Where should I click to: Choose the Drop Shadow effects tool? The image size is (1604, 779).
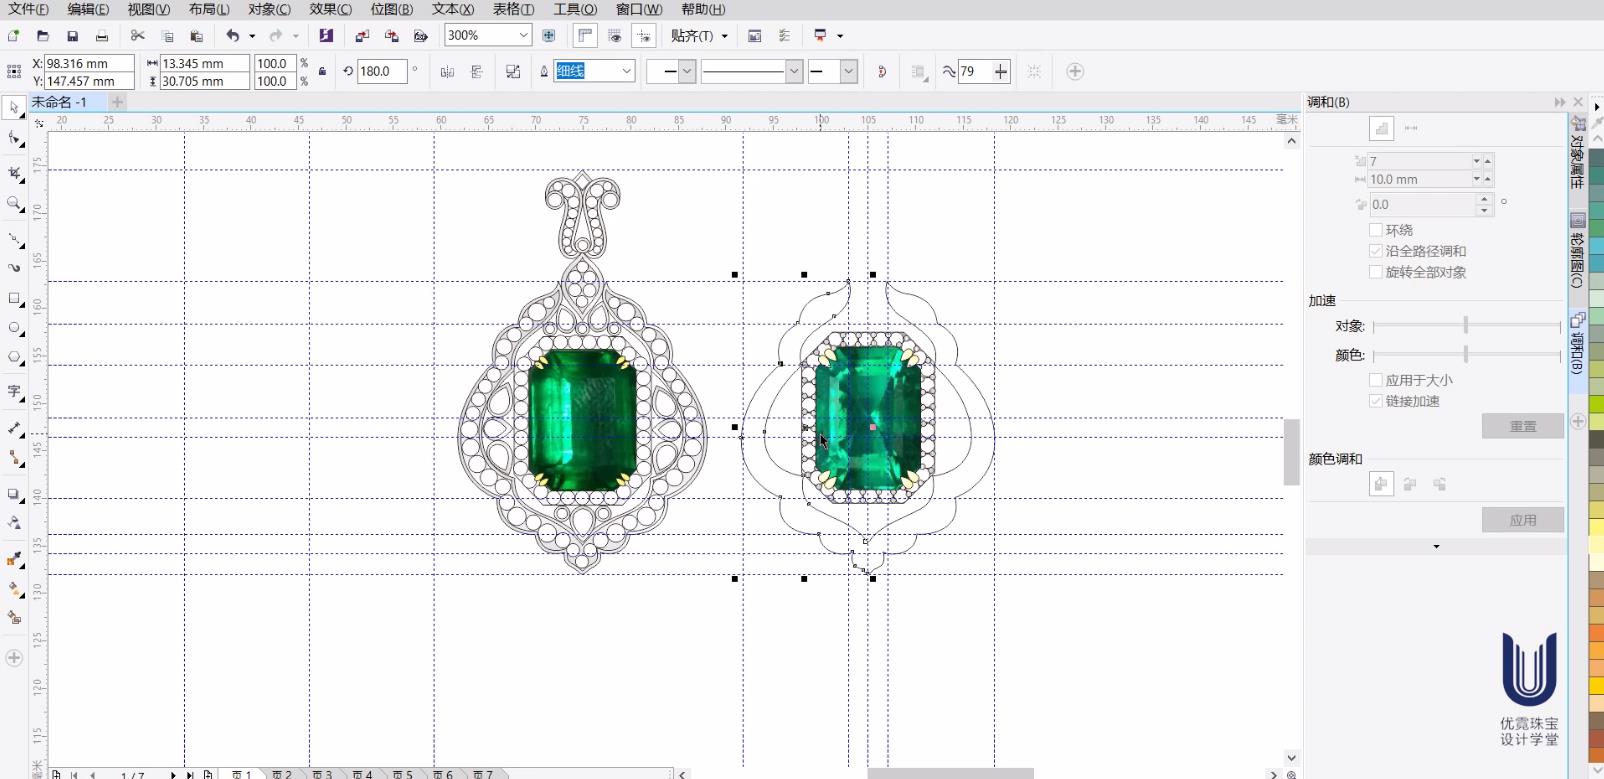(14, 494)
